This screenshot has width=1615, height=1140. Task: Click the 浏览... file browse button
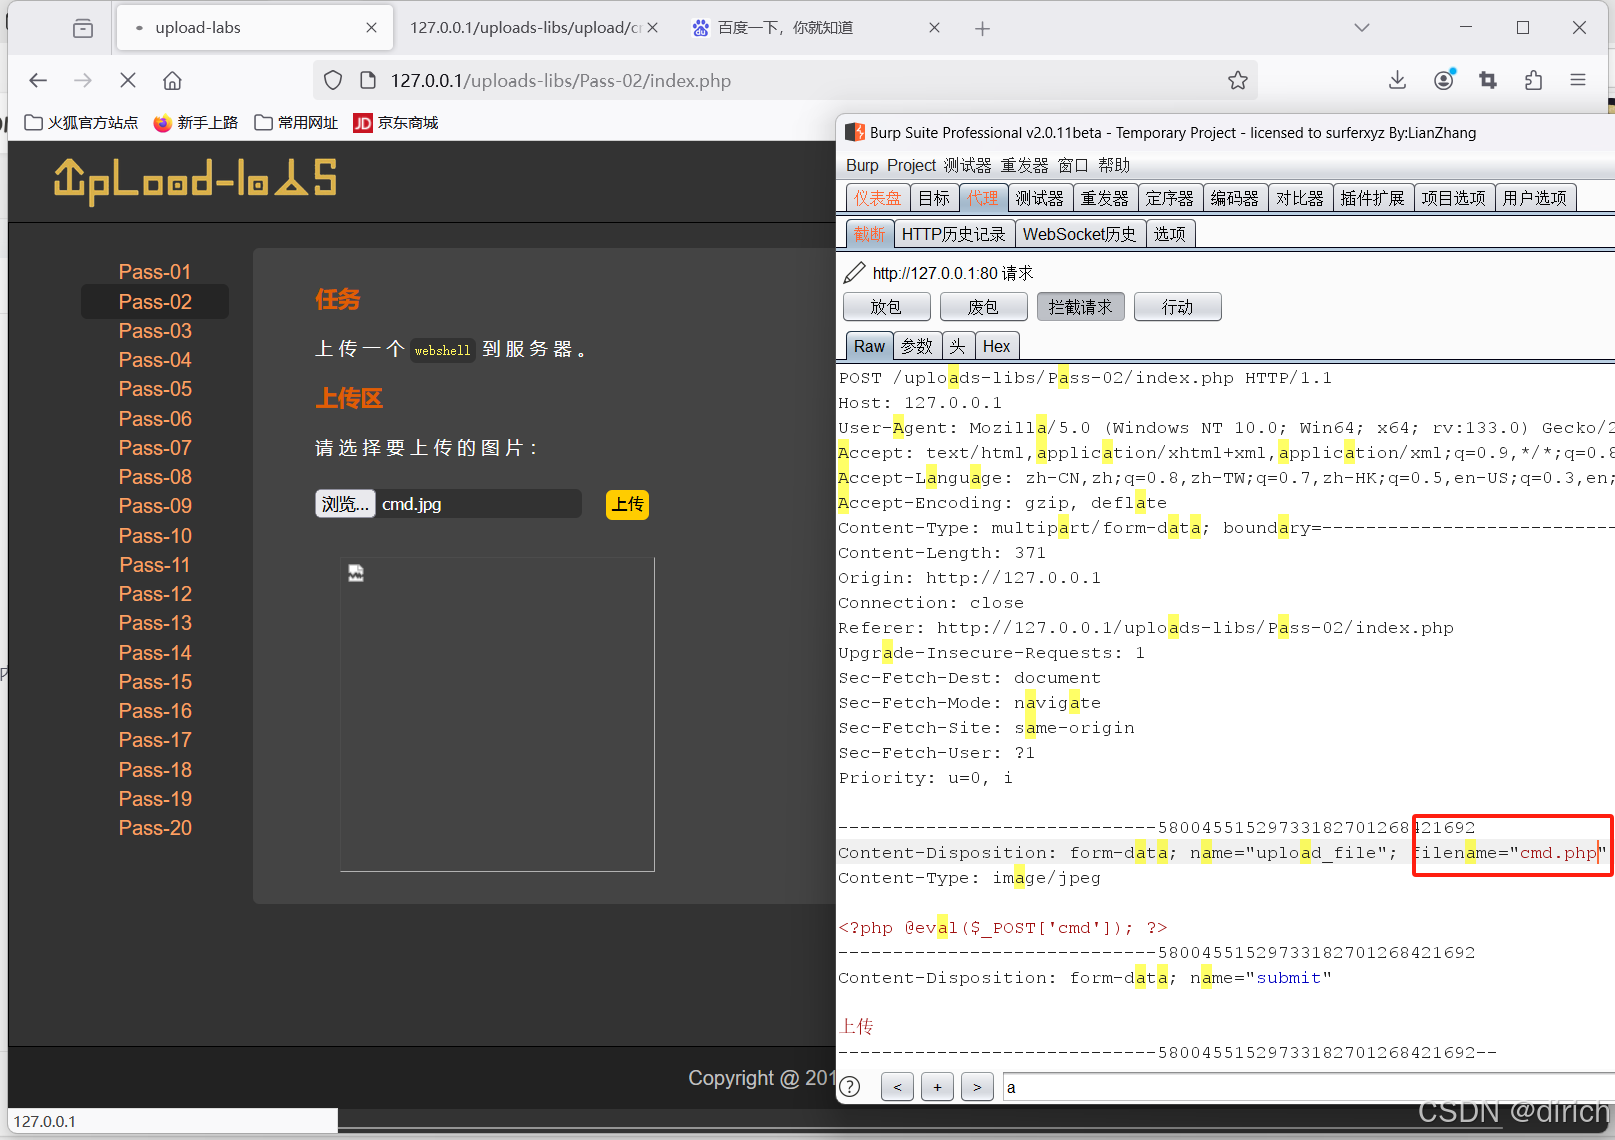pyautogui.click(x=345, y=504)
